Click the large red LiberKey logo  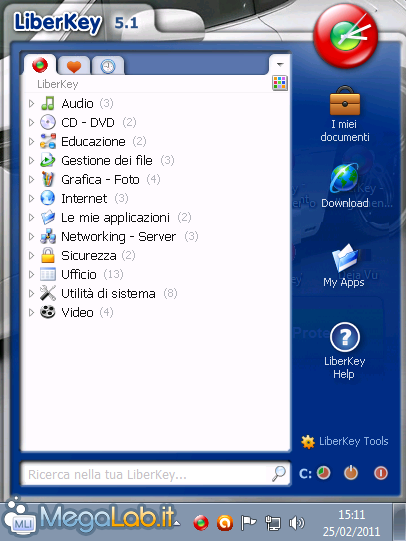pyautogui.click(x=345, y=36)
